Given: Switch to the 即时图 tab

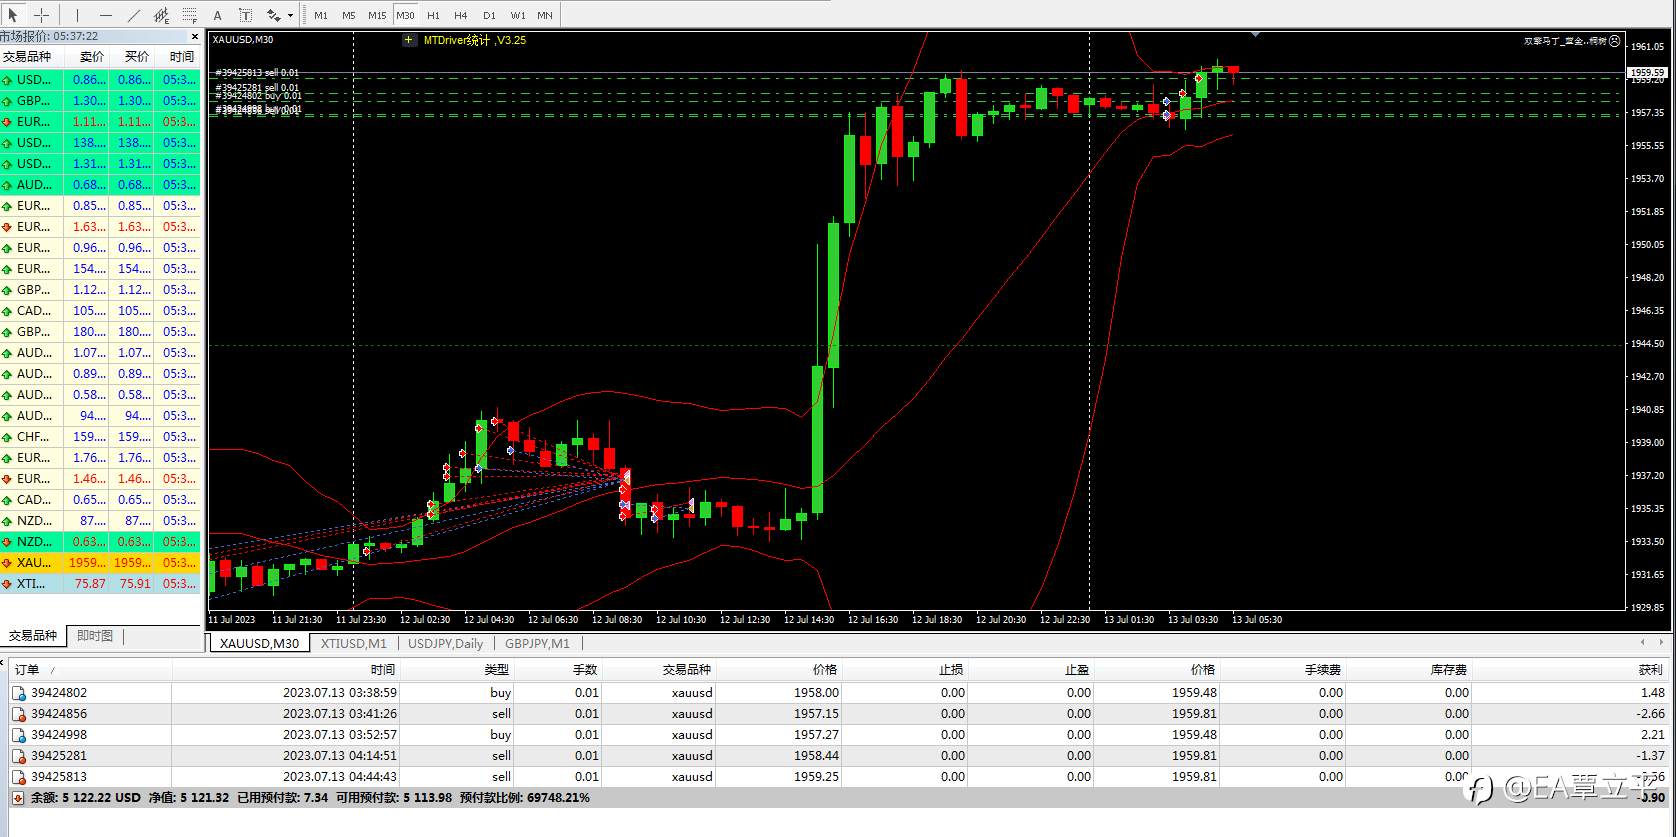Looking at the screenshot, I should [95, 635].
